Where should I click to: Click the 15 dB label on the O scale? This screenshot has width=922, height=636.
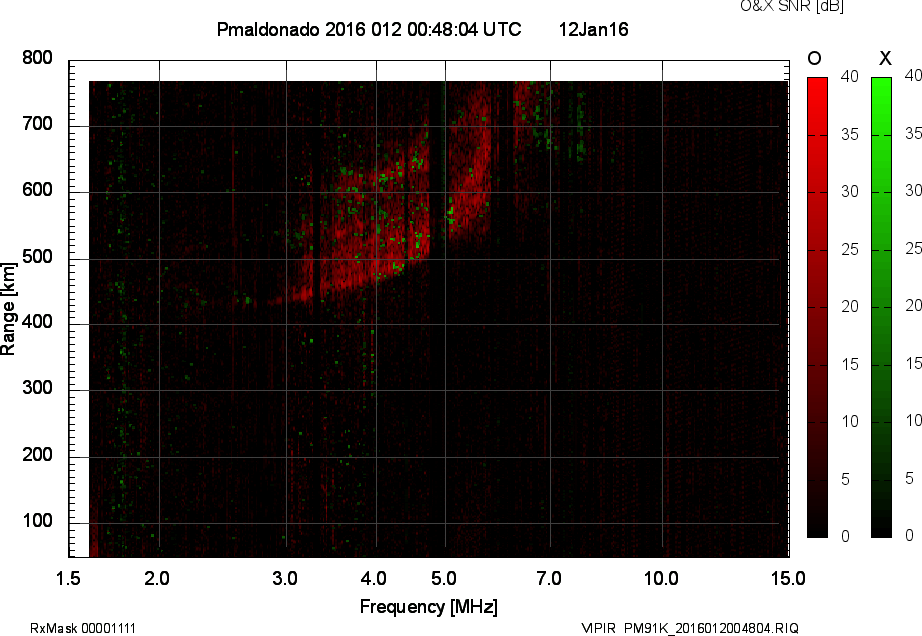pos(850,364)
